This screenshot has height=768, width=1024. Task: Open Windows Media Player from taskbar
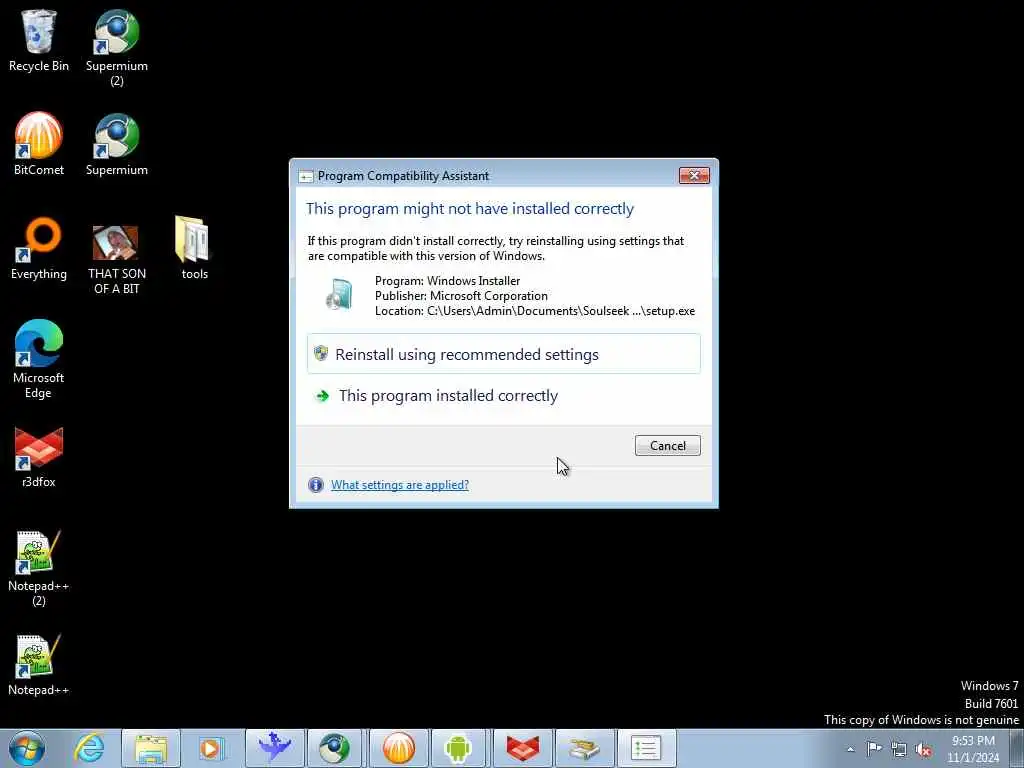(211, 748)
